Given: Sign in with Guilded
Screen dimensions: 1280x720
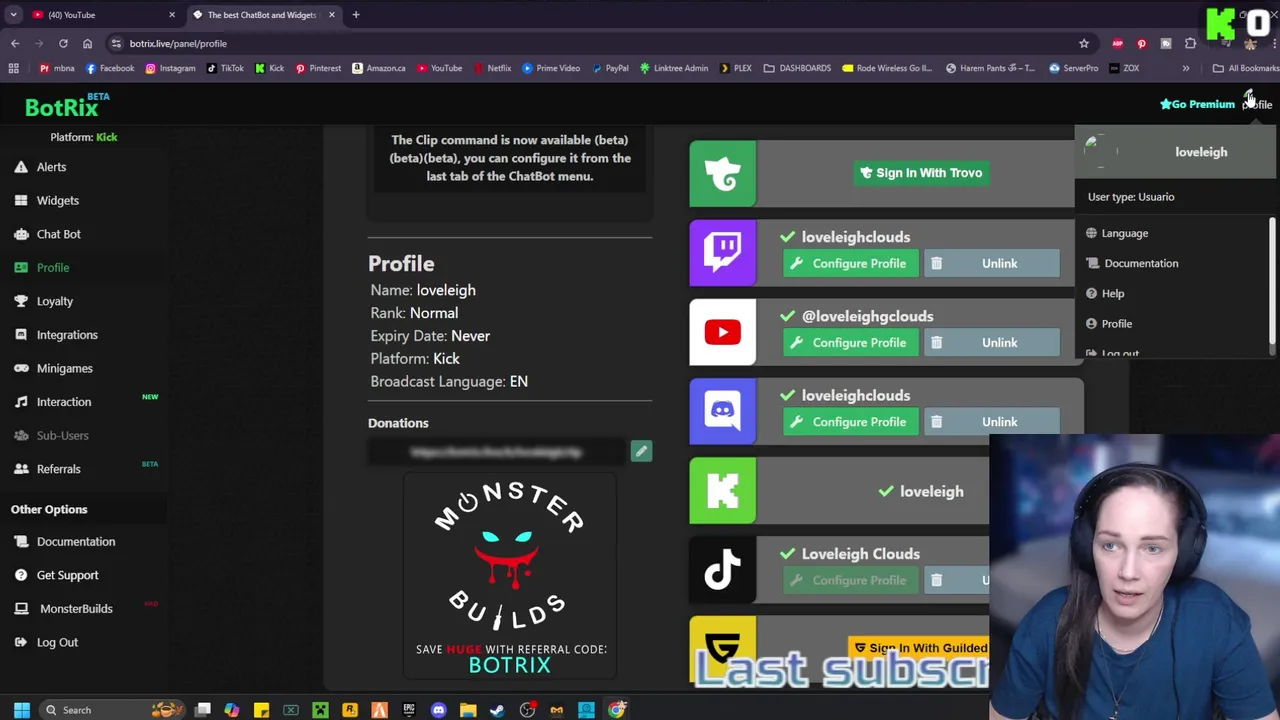Looking at the screenshot, I should tap(918, 648).
